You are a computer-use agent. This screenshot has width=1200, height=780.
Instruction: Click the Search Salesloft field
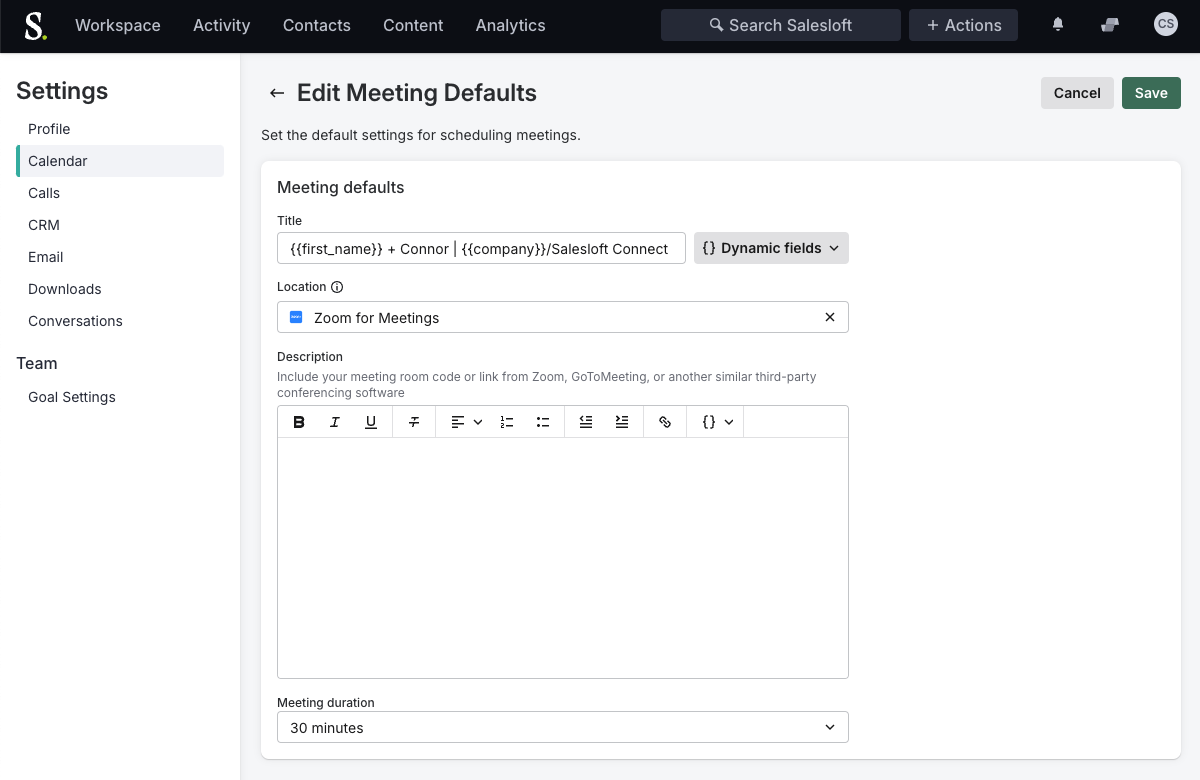point(781,25)
